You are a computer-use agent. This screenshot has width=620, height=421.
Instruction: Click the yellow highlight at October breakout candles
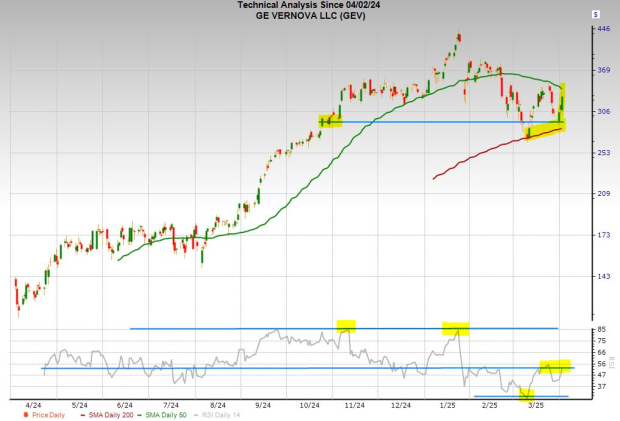[x=330, y=121]
